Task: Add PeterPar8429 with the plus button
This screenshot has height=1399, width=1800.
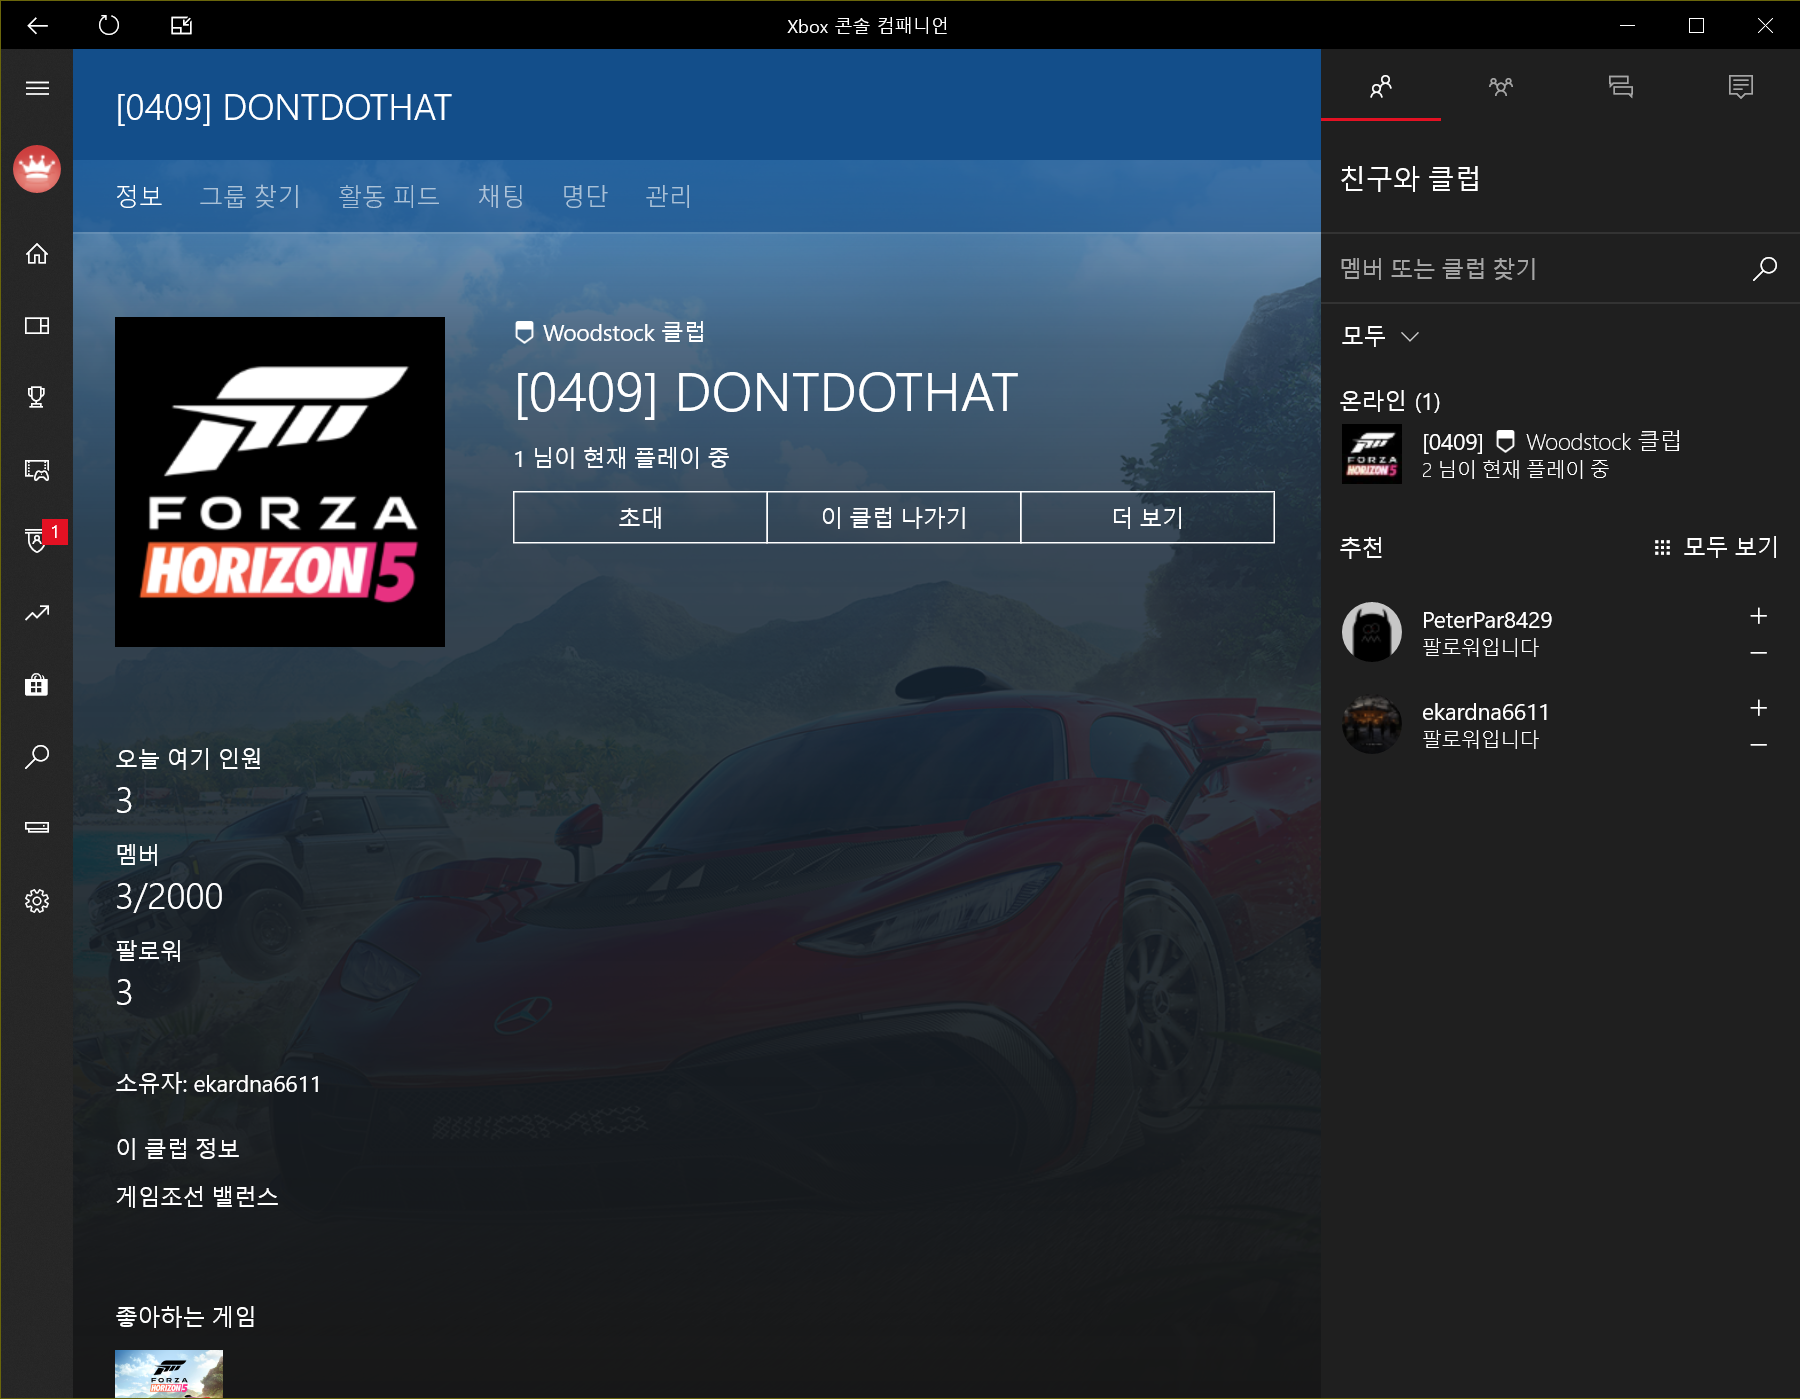Action: point(1758,616)
